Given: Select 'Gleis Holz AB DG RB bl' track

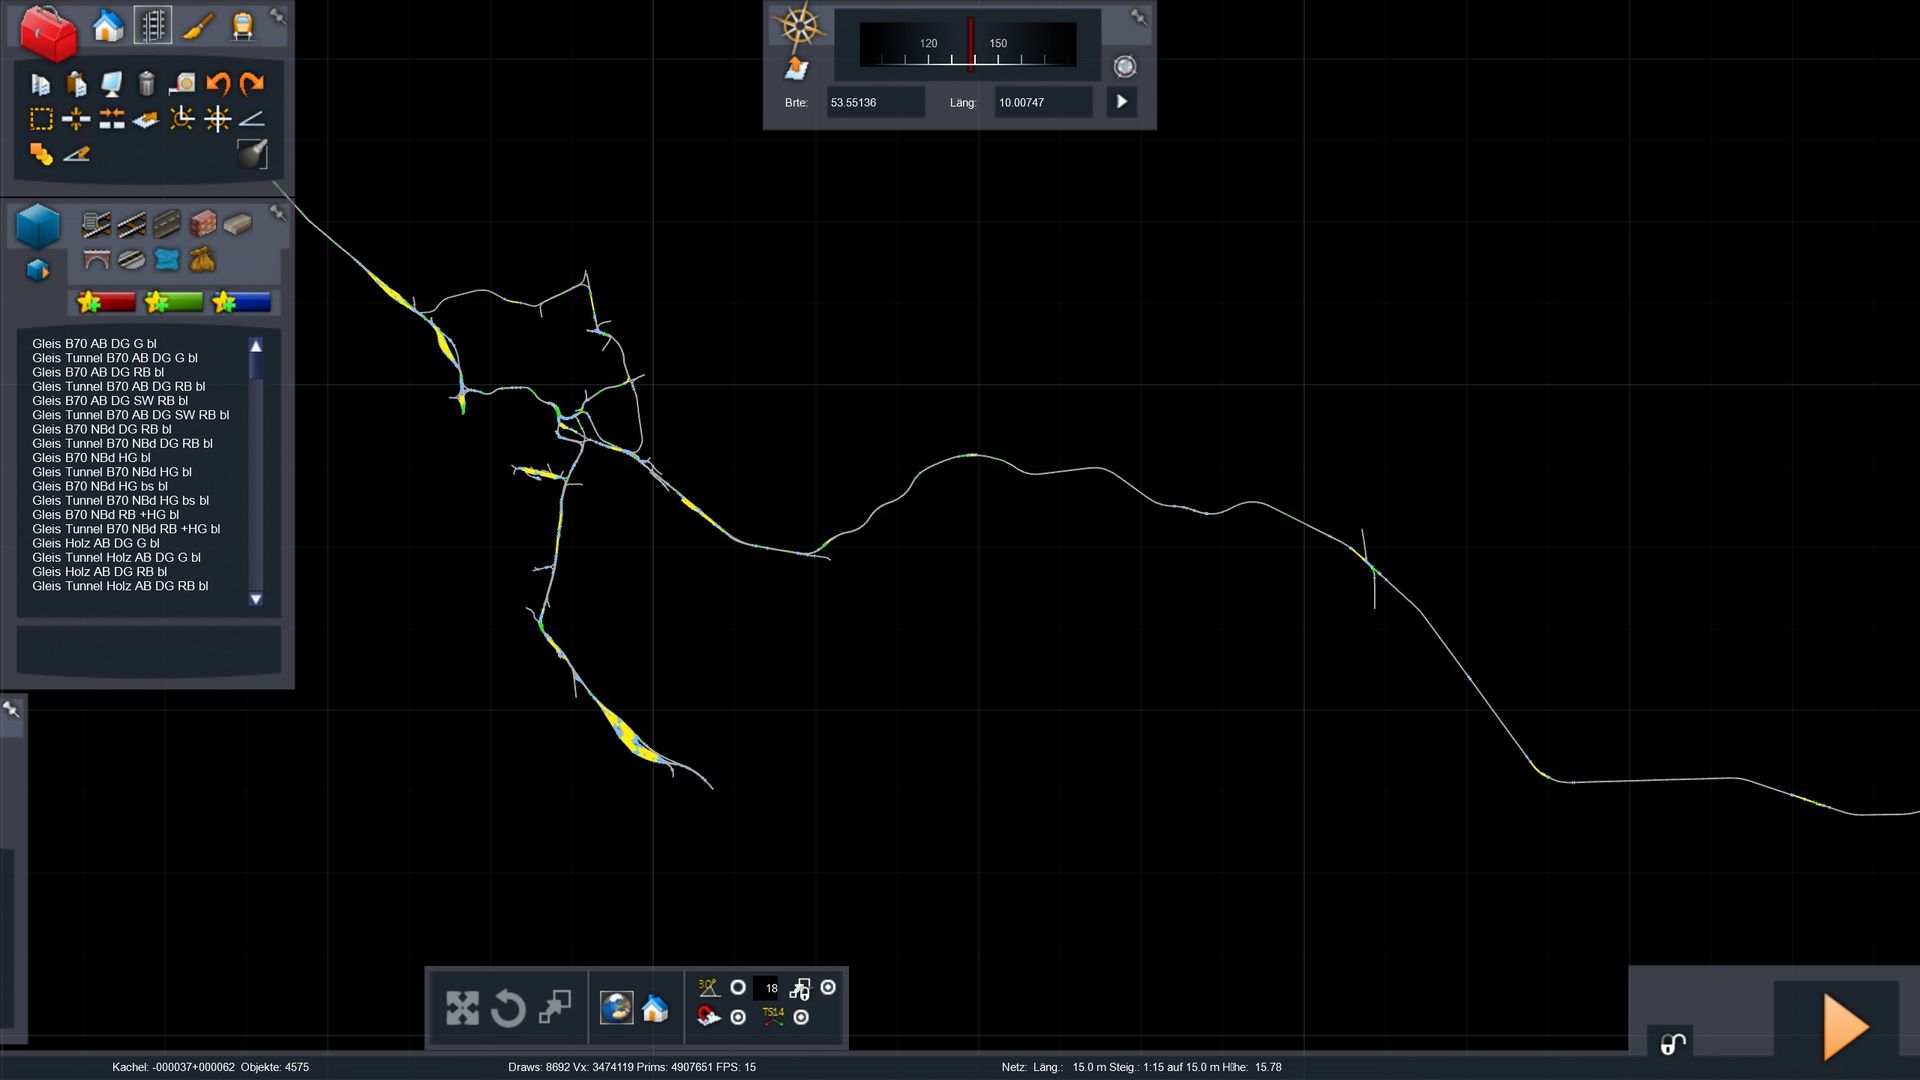Looking at the screenshot, I should point(99,572).
